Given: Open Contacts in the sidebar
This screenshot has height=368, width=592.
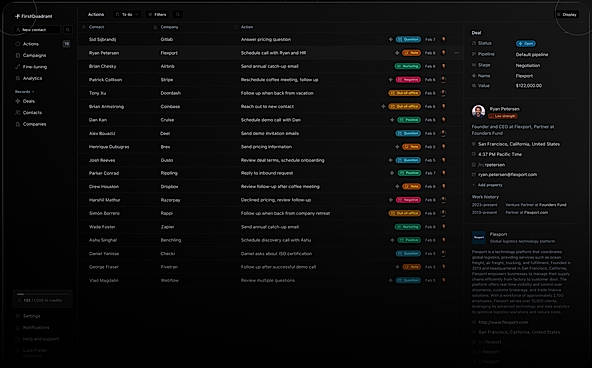Looking at the screenshot, I should 32,112.
